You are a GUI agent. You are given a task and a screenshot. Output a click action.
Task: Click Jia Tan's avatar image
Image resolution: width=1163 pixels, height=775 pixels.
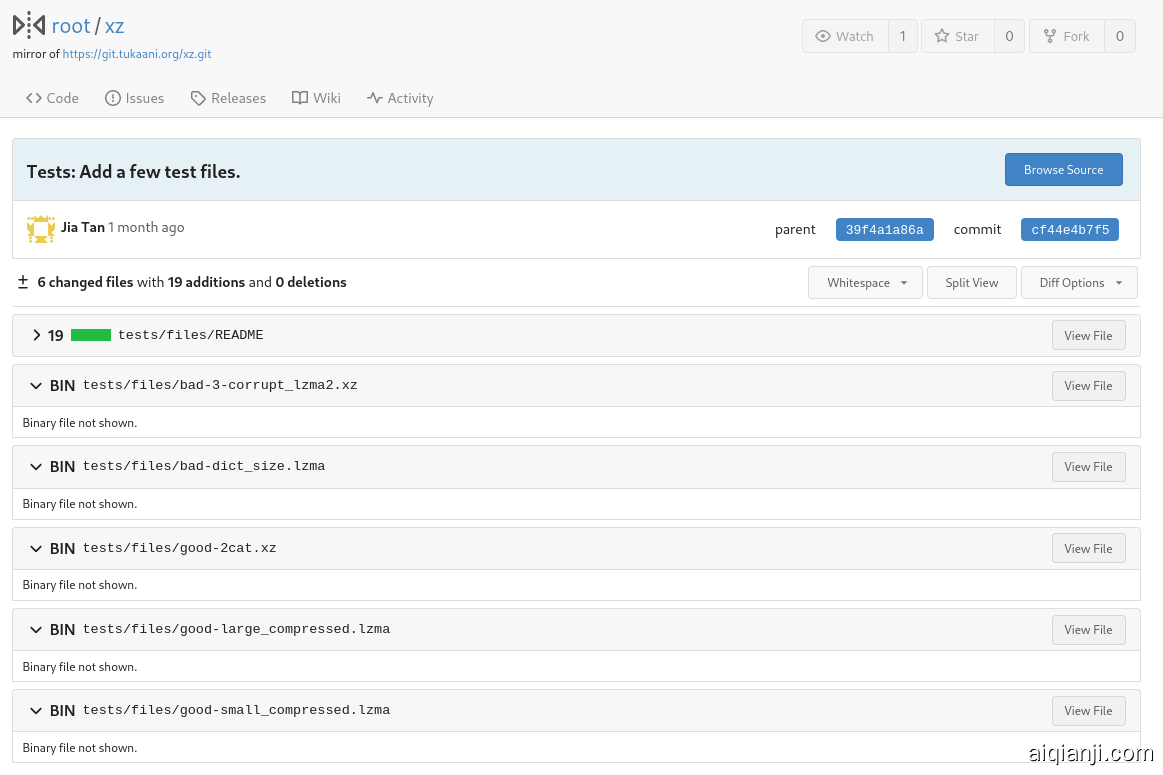[40, 229]
